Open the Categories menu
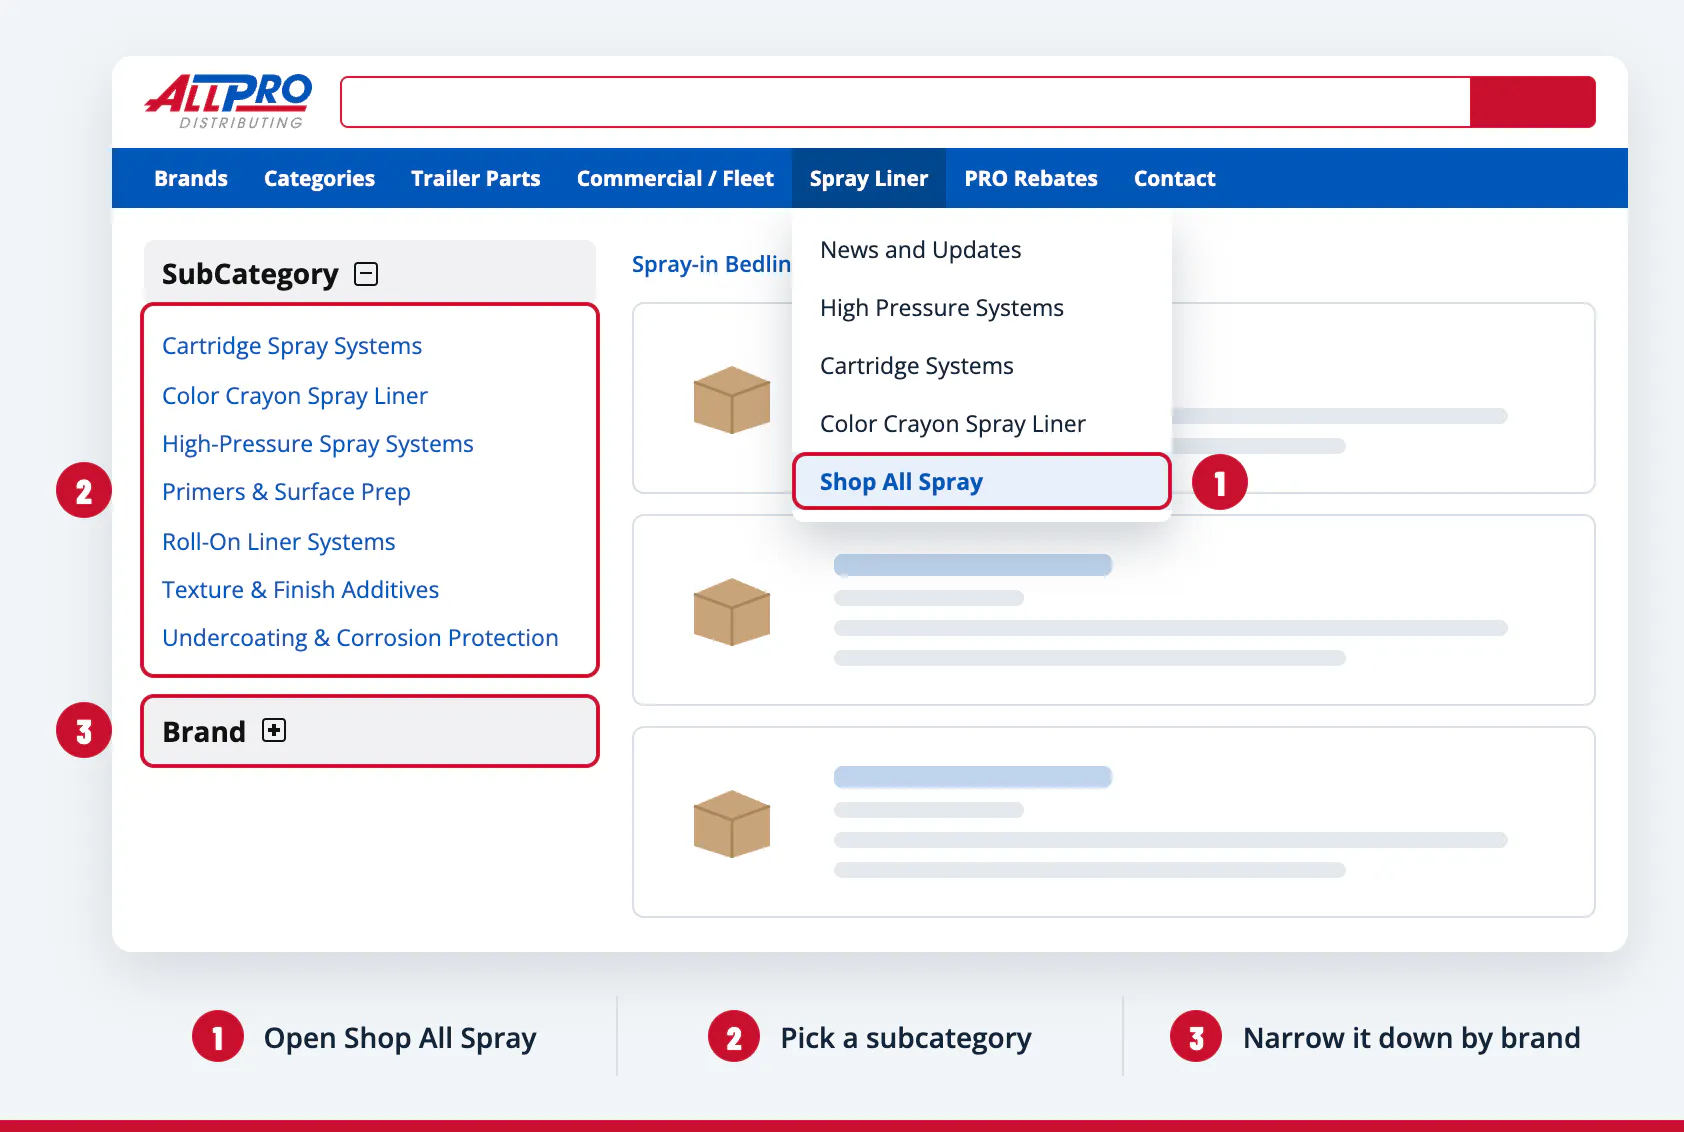This screenshot has width=1684, height=1132. coord(319,178)
